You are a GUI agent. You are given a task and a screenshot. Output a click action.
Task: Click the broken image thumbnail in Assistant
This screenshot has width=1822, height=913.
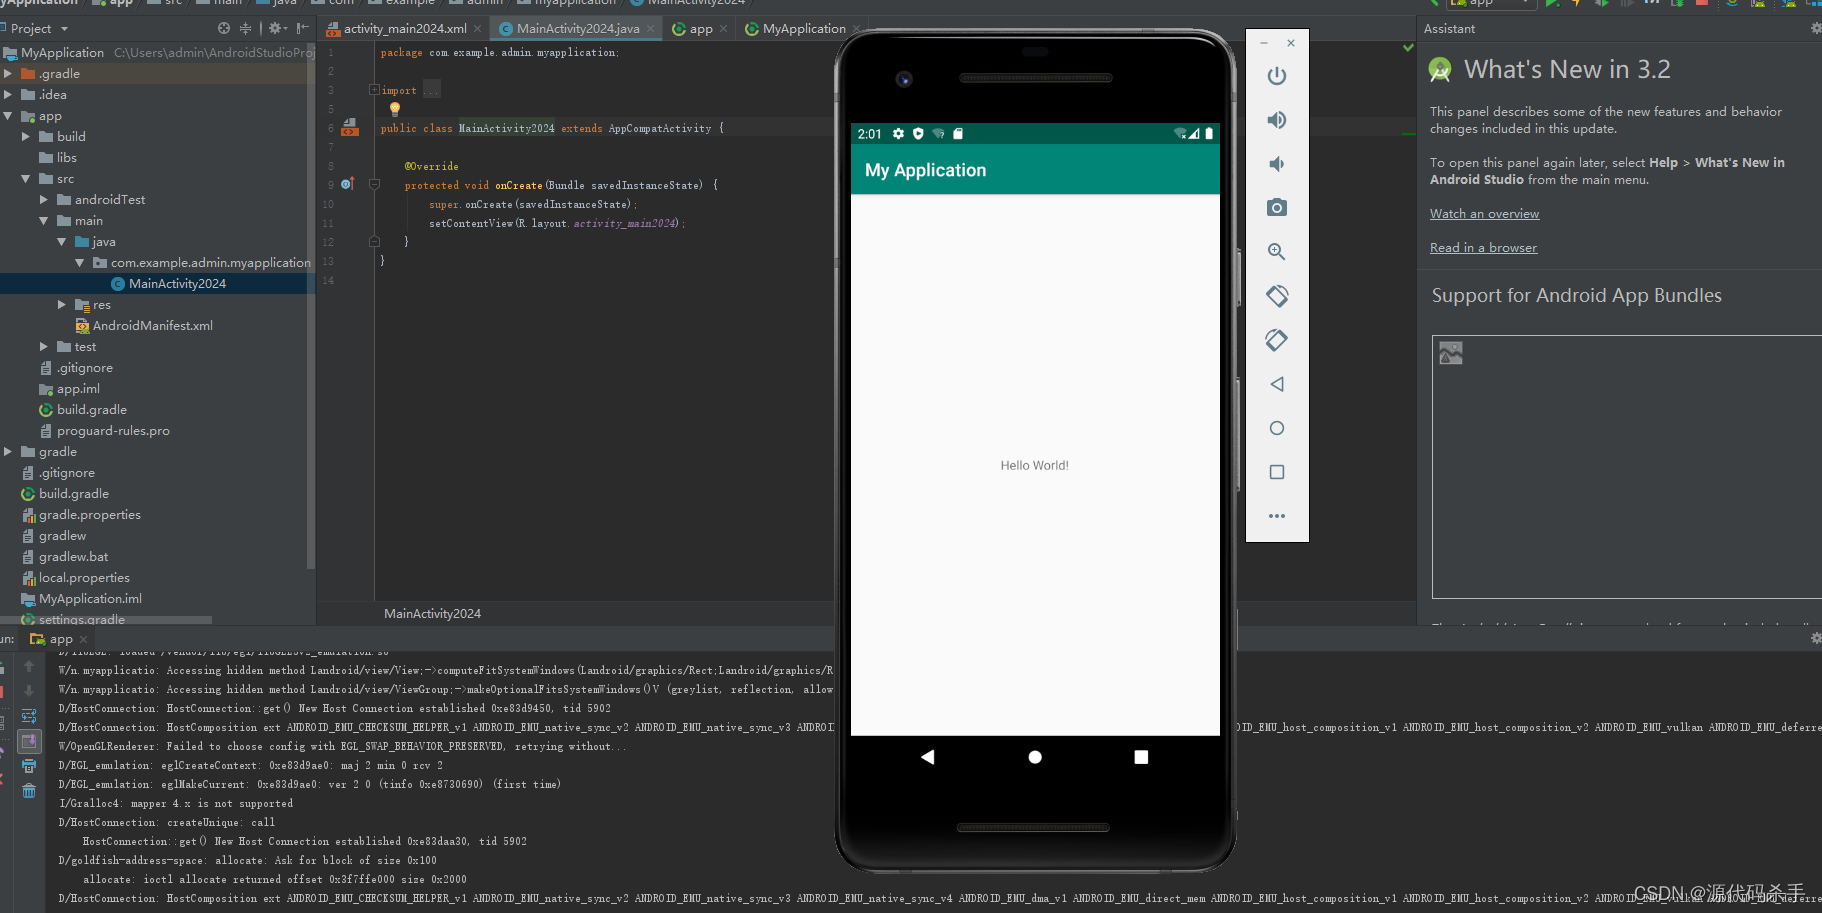coord(1451,353)
